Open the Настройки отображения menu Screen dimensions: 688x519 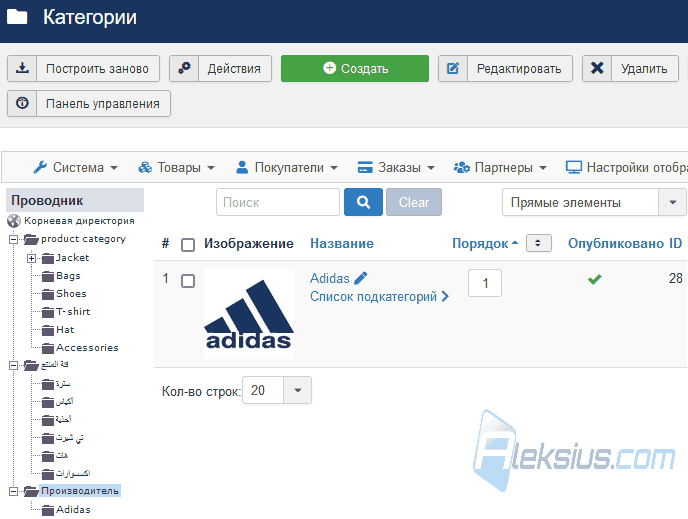(x=626, y=168)
